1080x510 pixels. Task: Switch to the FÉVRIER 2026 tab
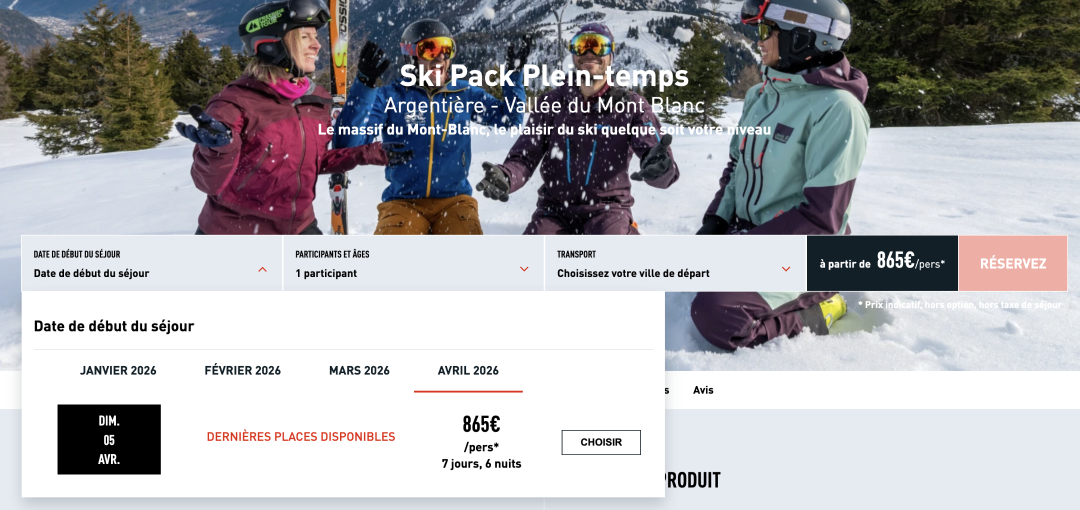pyautogui.click(x=242, y=371)
